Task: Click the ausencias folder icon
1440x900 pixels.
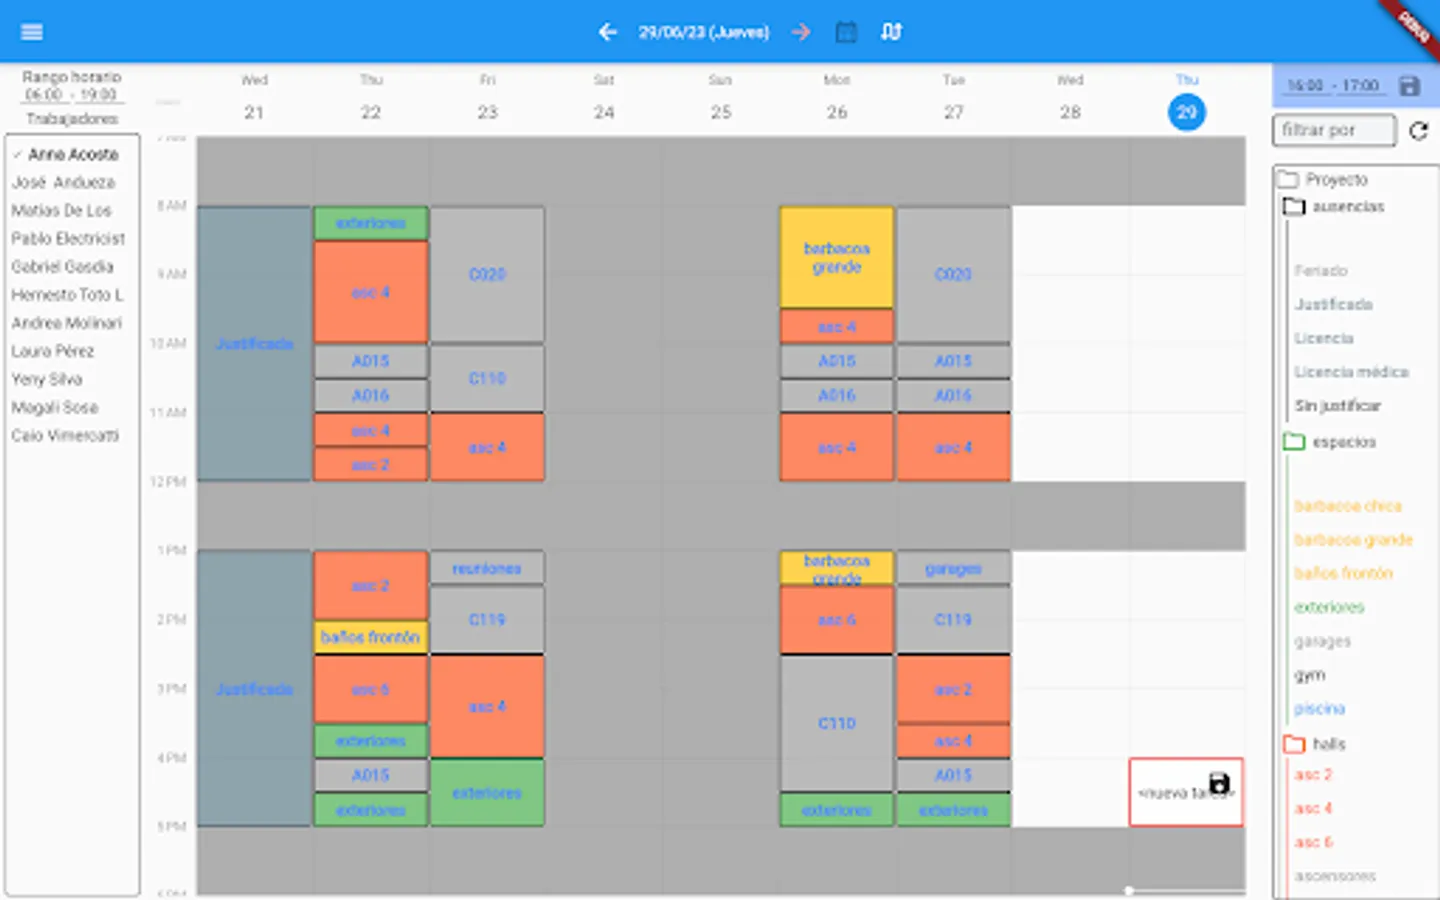Action: (x=1294, y=206)
